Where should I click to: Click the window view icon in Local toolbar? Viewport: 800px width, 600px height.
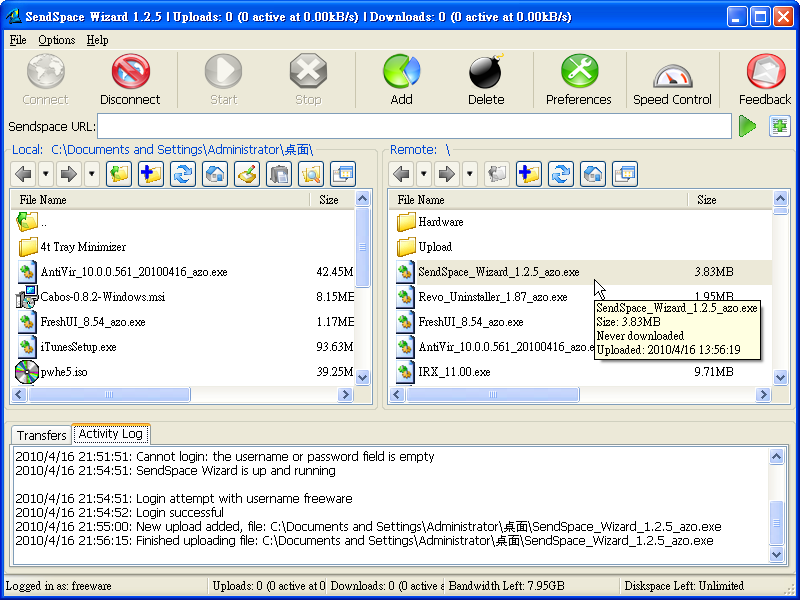click(343, 174)
